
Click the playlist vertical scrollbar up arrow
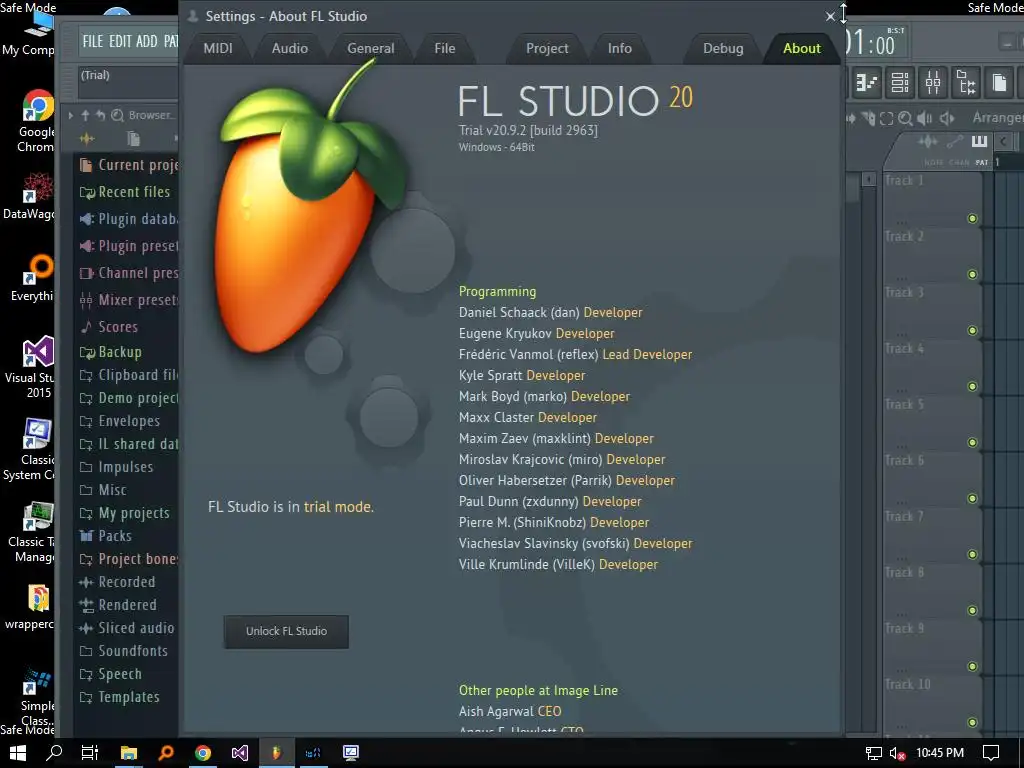pyautogui.click(x=869, y=179)
